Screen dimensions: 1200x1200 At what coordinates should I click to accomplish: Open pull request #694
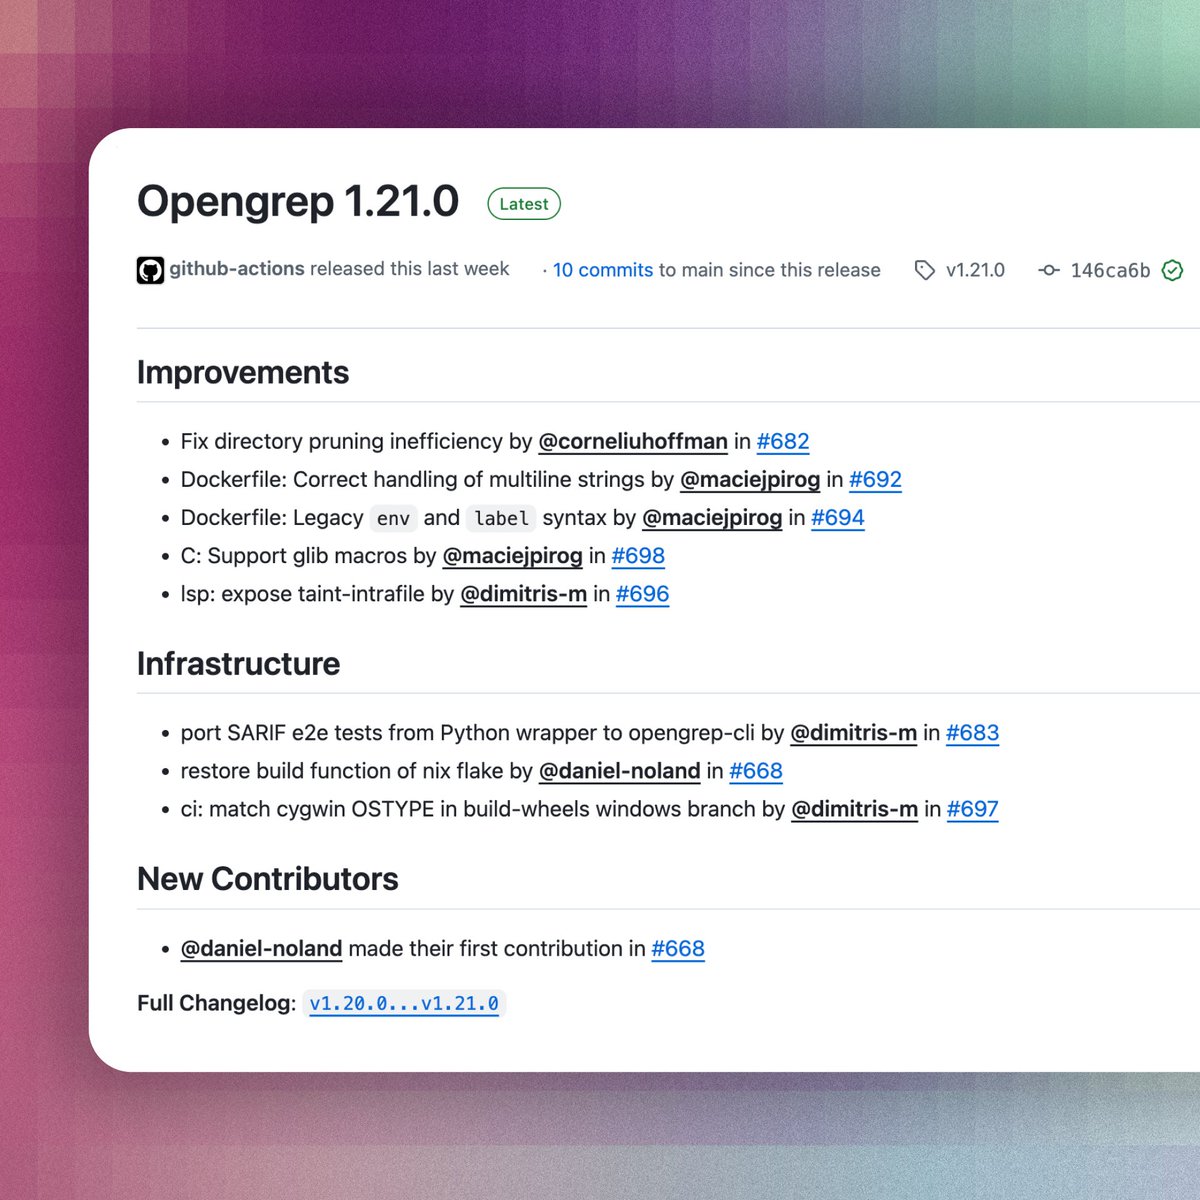coord(838,517)
